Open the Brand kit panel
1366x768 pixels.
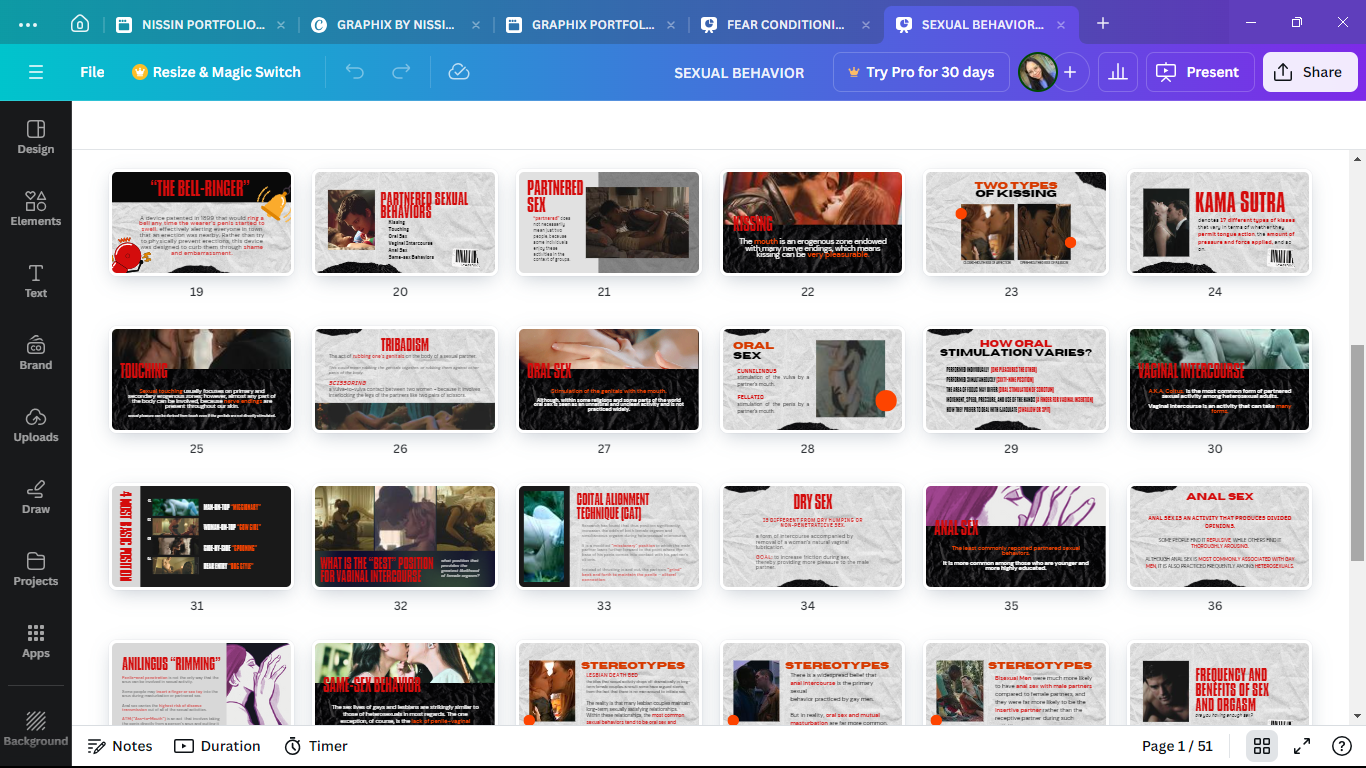point(36,353)
